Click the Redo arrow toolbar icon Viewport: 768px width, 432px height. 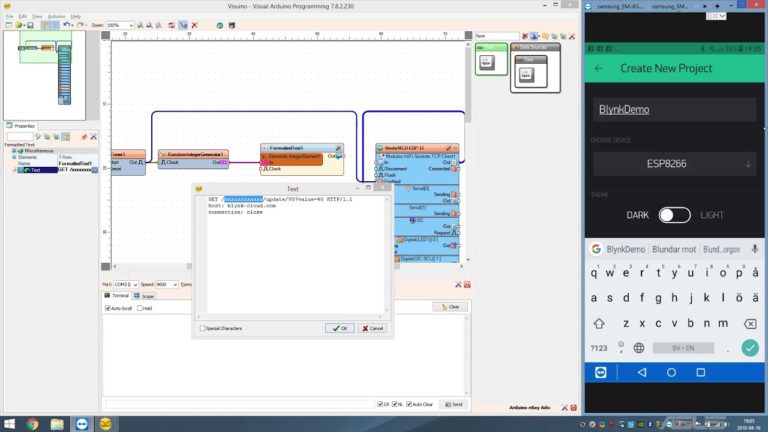click(81, 25)
